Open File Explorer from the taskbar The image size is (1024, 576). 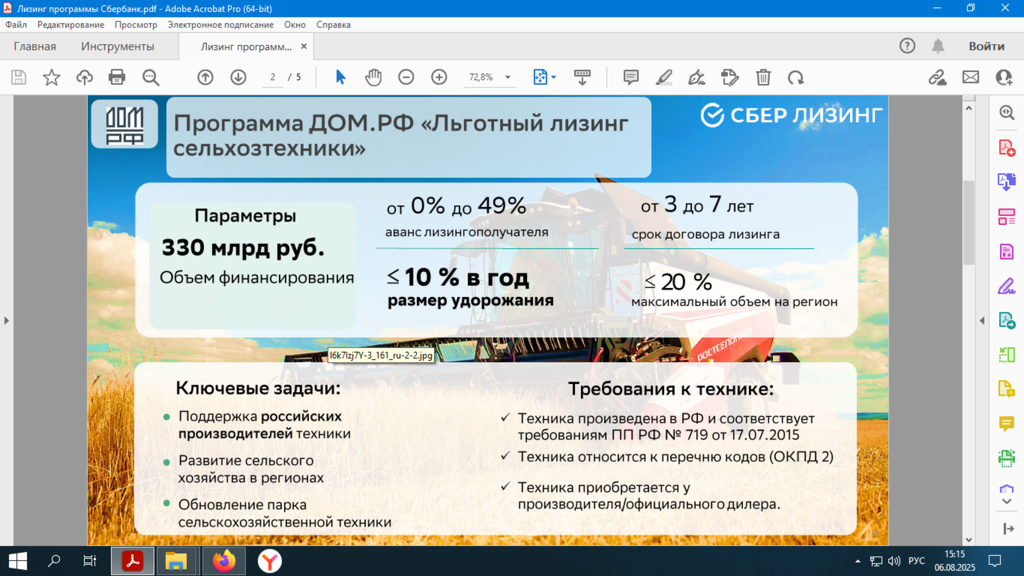pos(176,561)
